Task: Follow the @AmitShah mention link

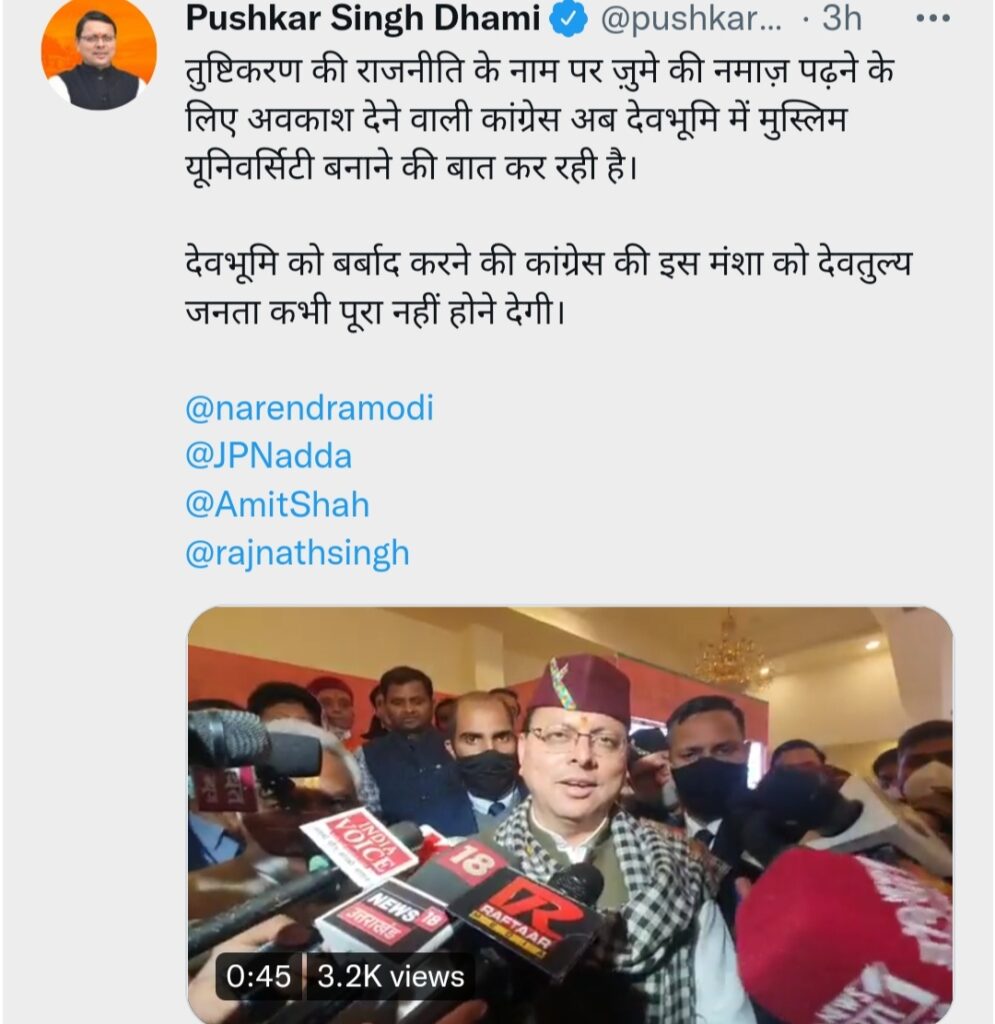Action: click(x=277, y=505)
